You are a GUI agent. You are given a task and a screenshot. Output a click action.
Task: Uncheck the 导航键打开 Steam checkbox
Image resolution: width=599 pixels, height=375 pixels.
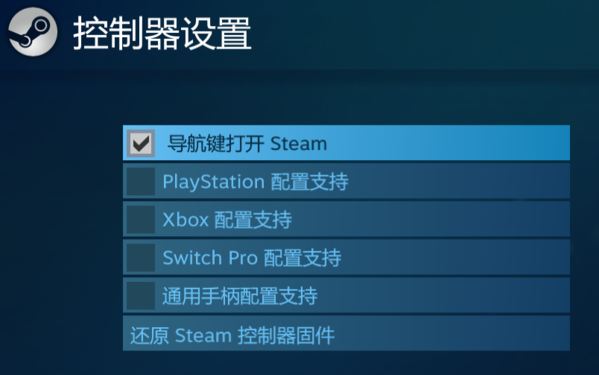click(141, 144)
